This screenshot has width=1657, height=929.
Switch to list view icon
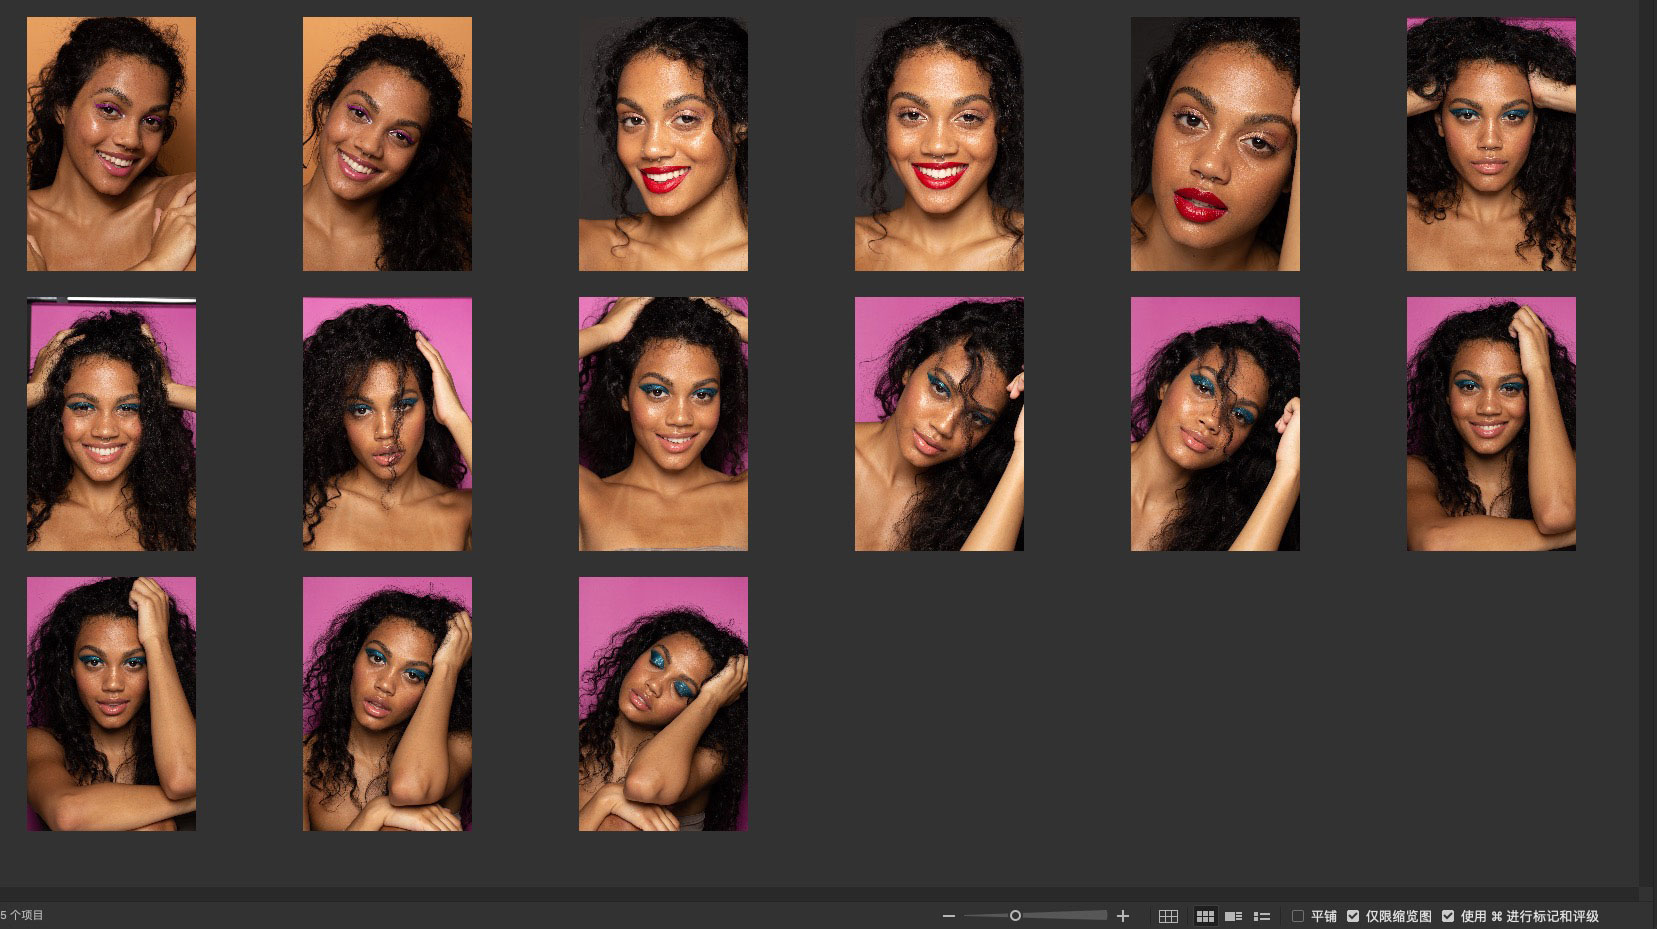[x=1262, y=916]
